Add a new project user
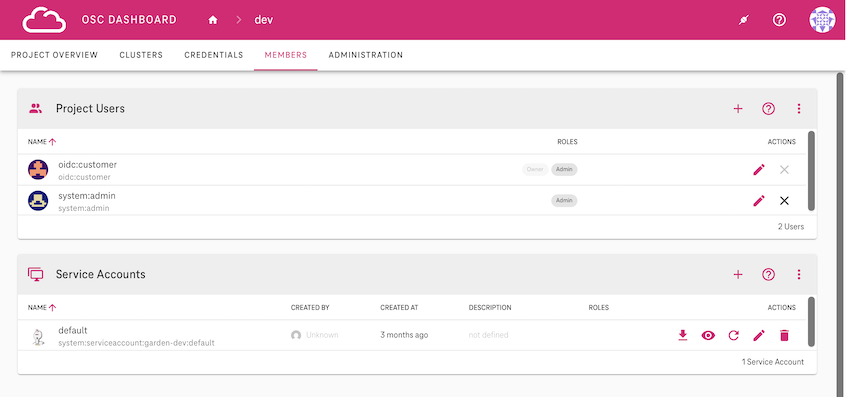846x397 pixels. coord(738,108)
